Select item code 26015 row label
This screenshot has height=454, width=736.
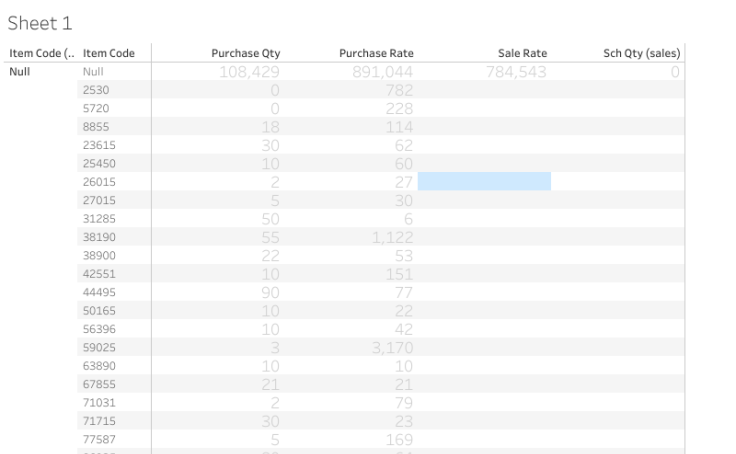click(99, 182)
